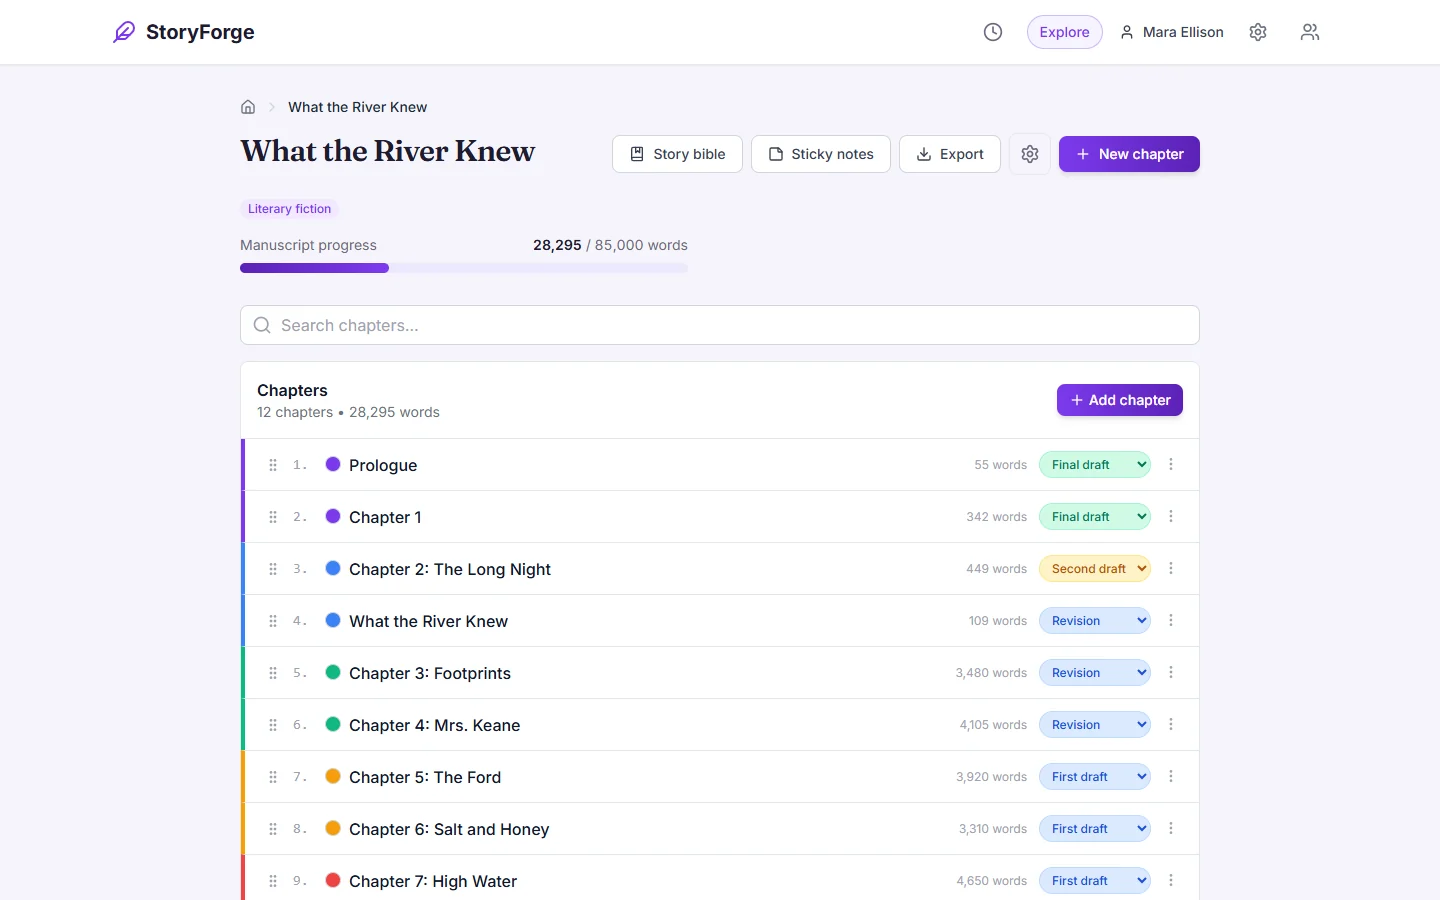
Task: Open Chapter 3: Footprints chapter
Action: point(430,673)
